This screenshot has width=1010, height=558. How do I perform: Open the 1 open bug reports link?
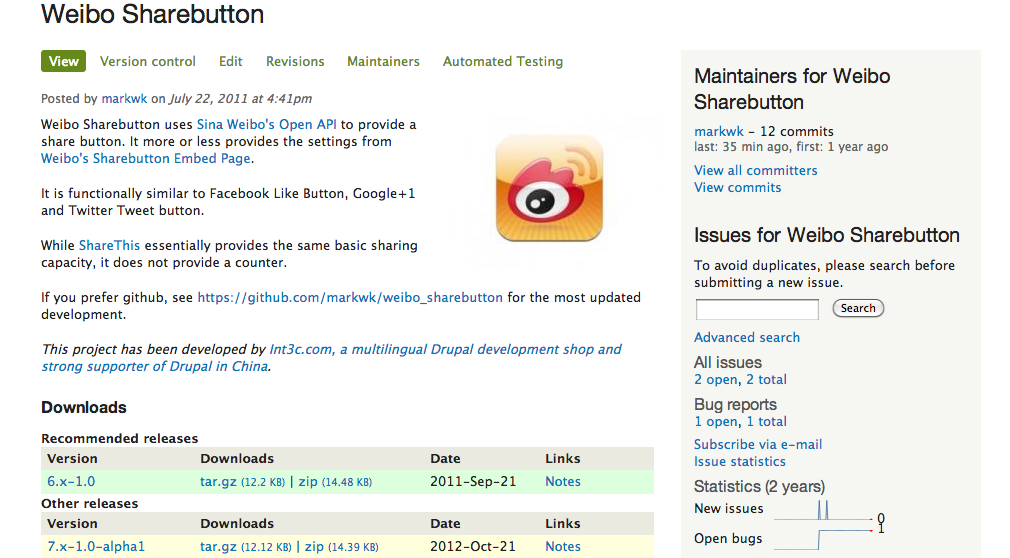coord(716,421)
